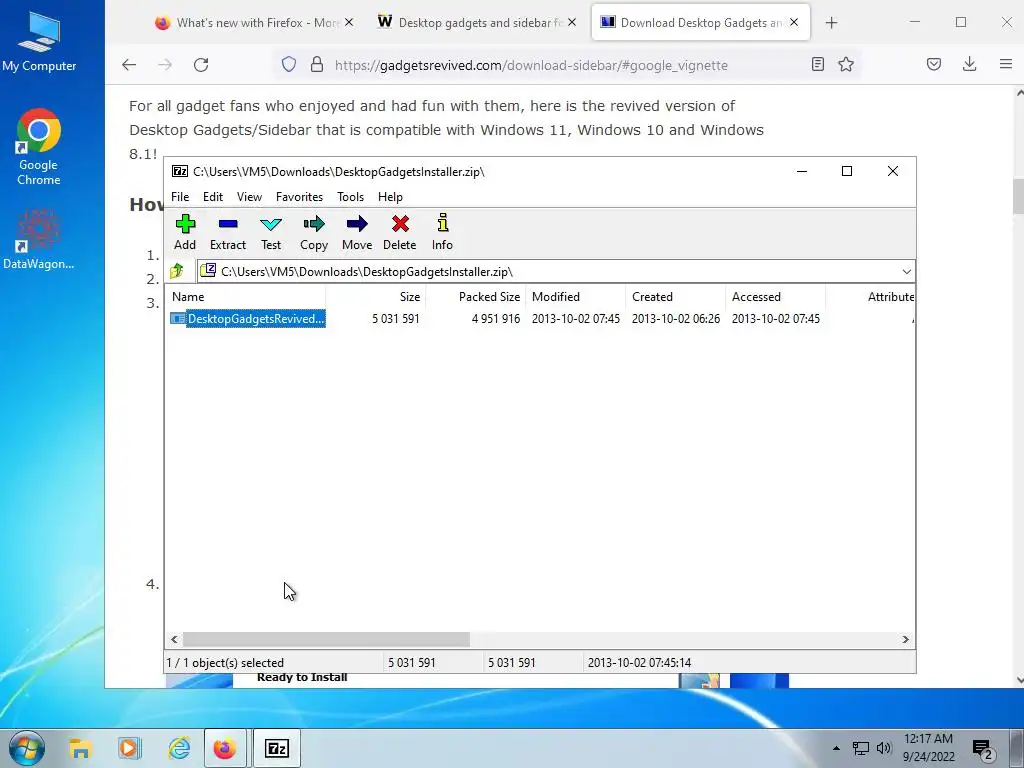Screen dimensions: 1024x768
Task: Switch to the Desktop gadgets and sidebar tab
Action: pyautogui.click(x=477, y=23)
